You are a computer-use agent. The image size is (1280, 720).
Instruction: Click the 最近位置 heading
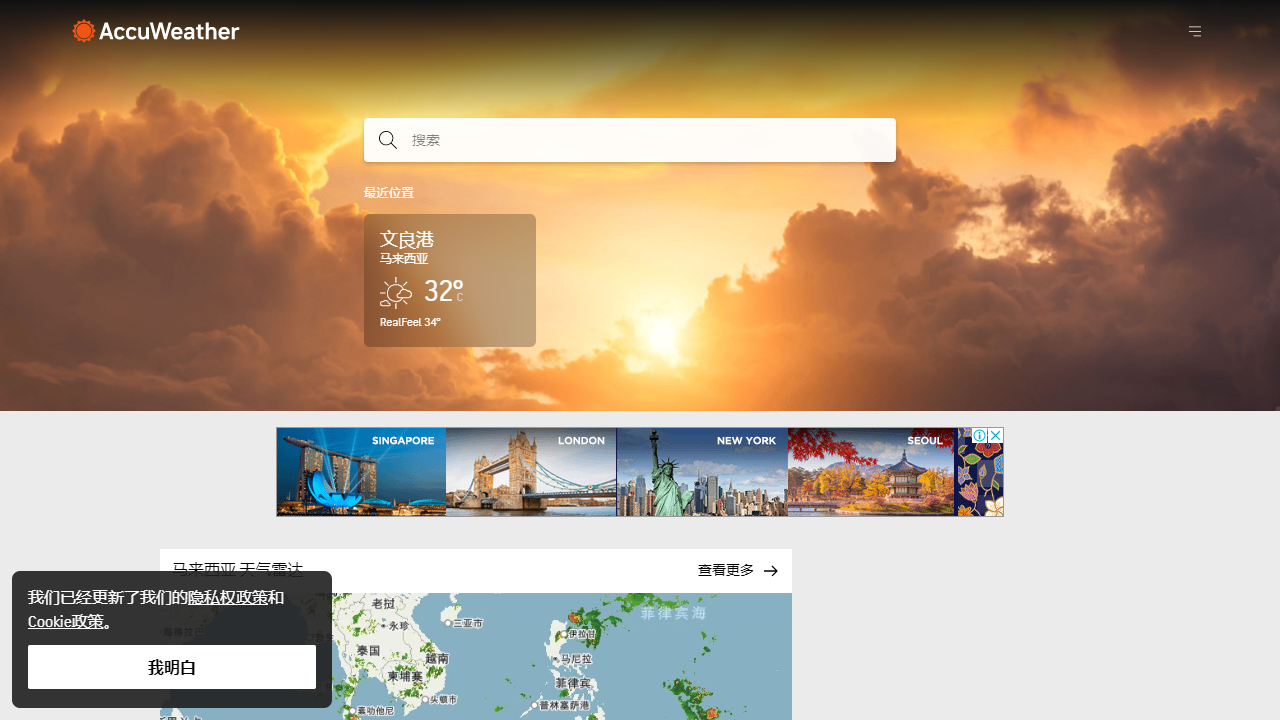(x=389, y=193)
